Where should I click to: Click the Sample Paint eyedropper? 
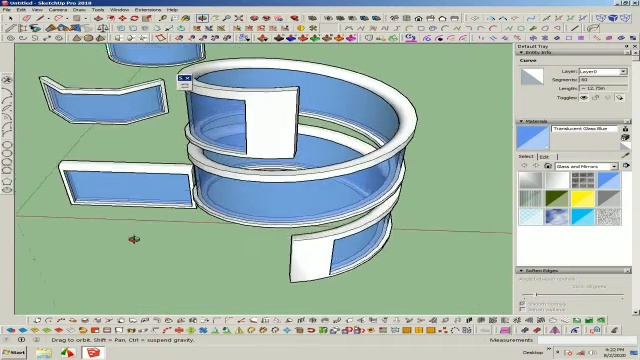point(626,156)
